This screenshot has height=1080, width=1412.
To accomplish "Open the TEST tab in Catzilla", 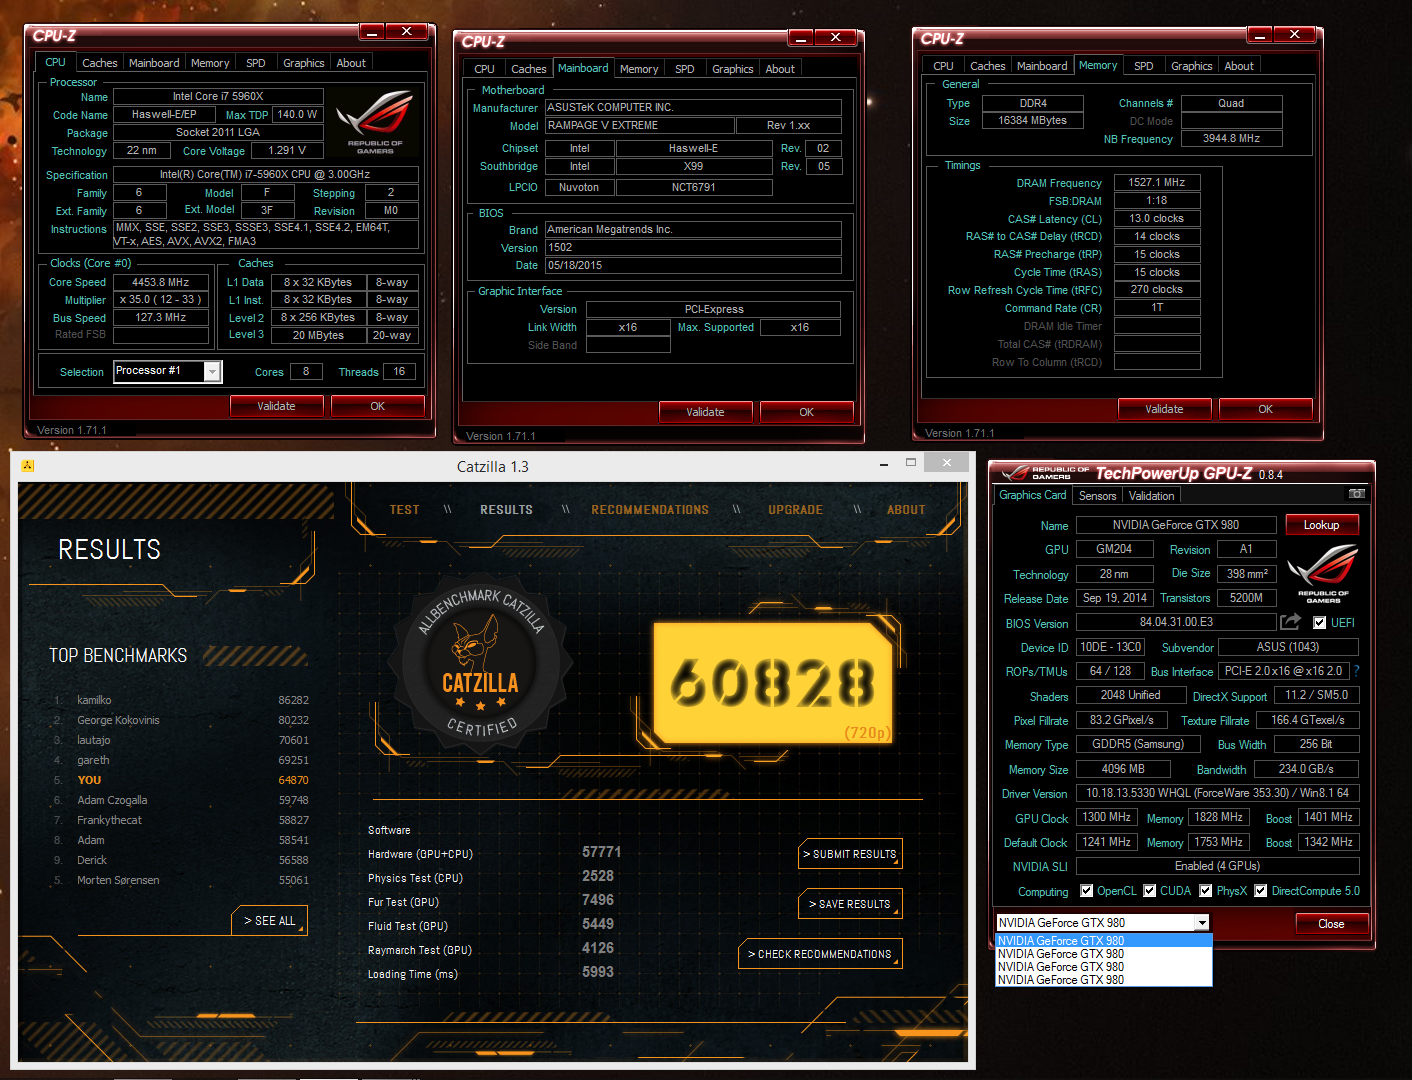I will (x=404, y=510).
